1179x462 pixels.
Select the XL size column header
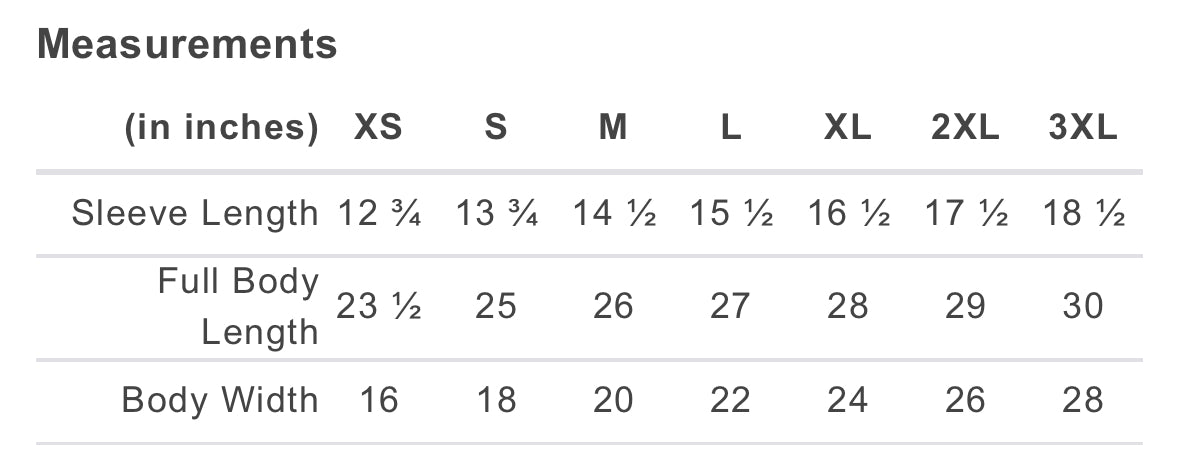point(848,128)
